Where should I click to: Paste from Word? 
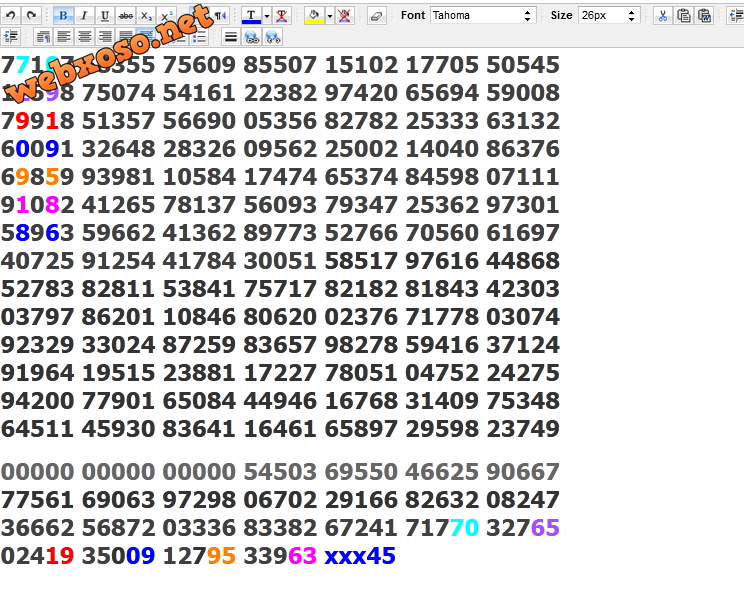point(705,16)
